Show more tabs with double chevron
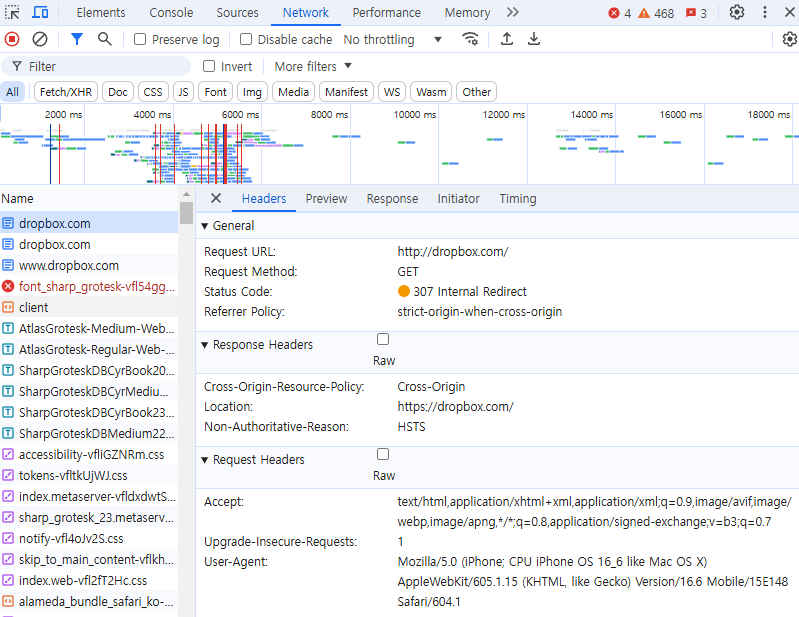This screenshot has width=799, height=617. [513, 12]
